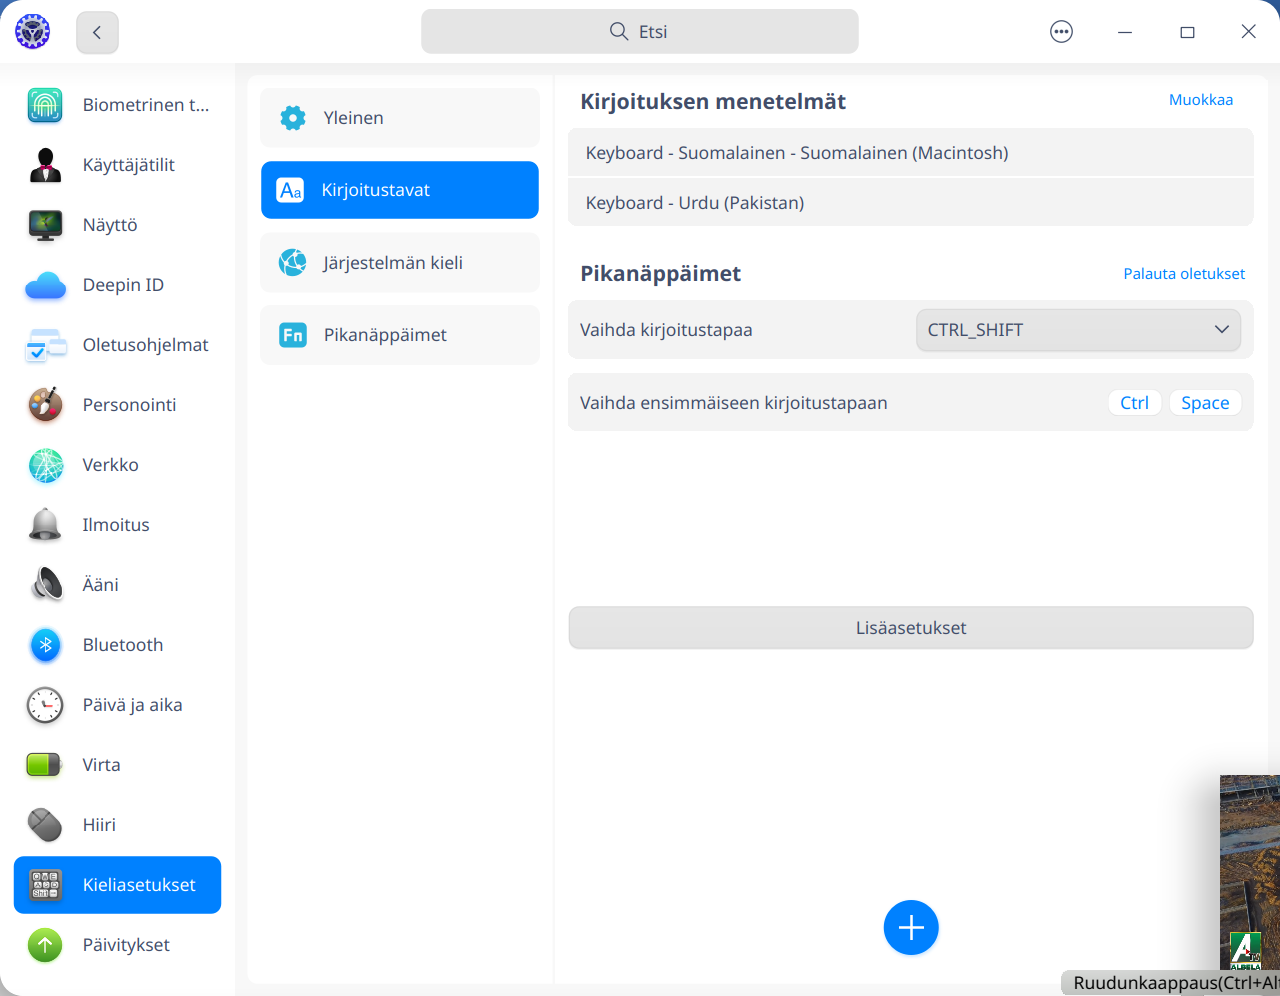Click the Järjestelmän kieli globe icon
Screen dimensions: 1280x996
click(x=293, y=263)
